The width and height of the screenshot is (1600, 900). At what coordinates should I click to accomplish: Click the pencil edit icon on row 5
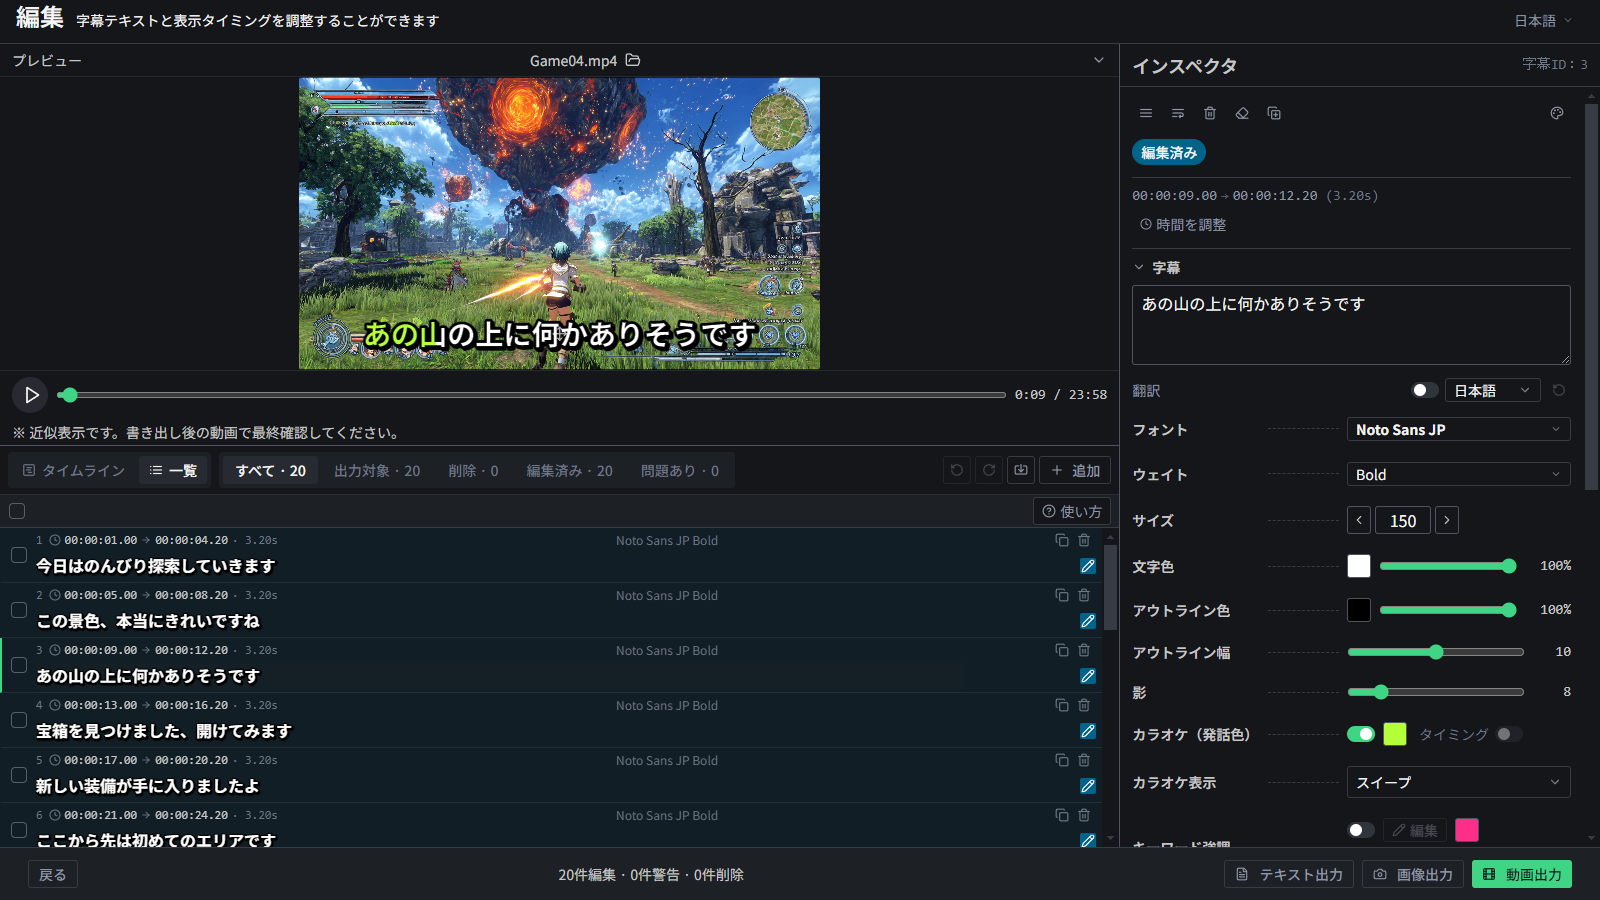point(1088,786)
